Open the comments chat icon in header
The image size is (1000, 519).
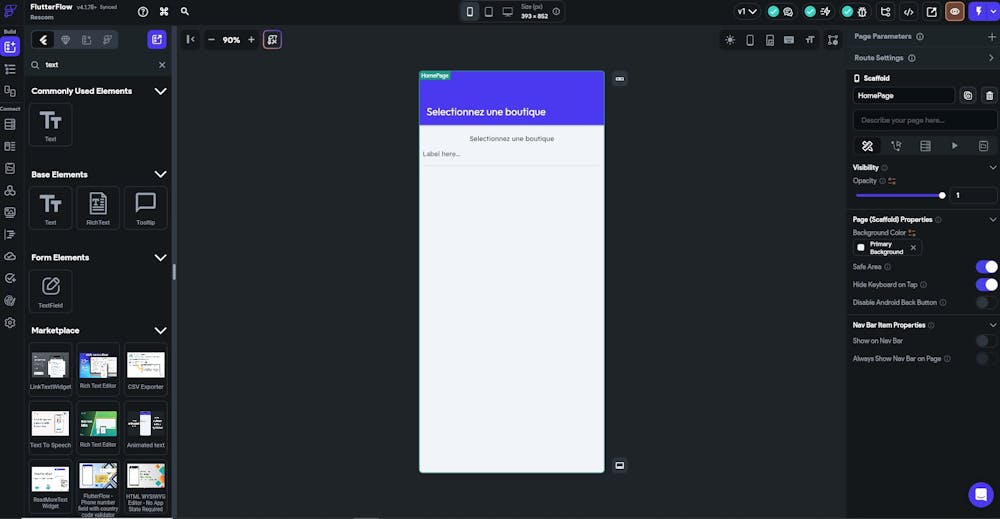tap(788, 11)
